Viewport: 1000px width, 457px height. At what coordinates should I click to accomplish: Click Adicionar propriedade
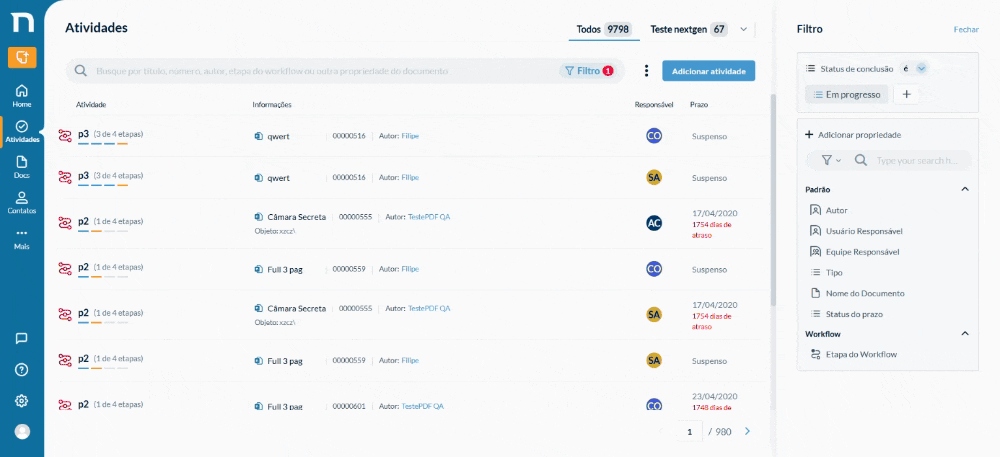[x=853, y=135]
